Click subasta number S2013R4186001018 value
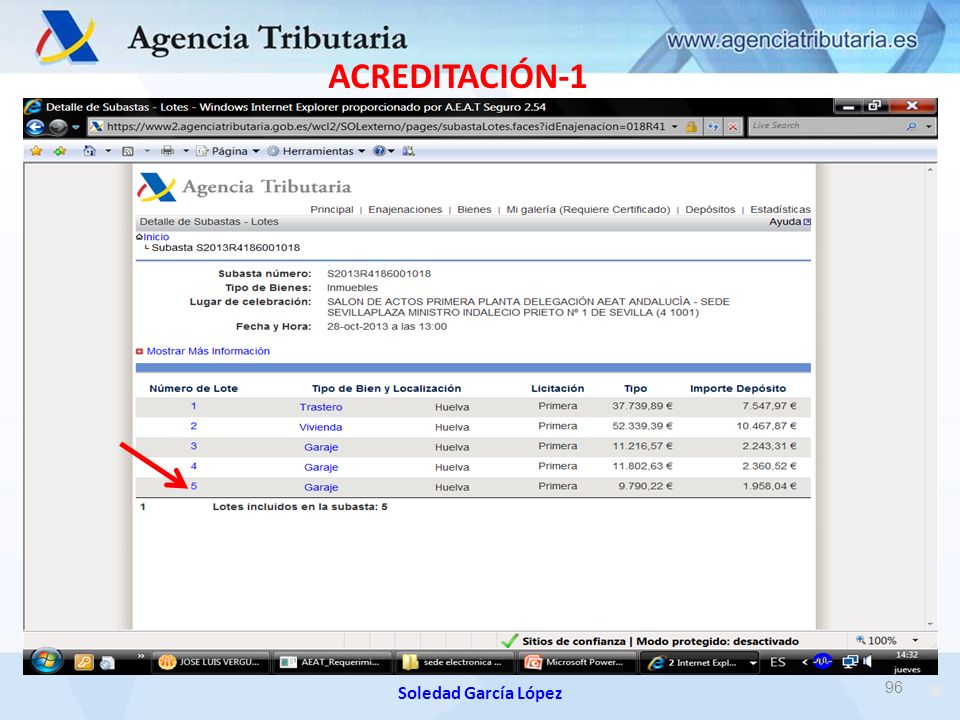This screenshot has height=720, width=960. tap(379, 274)
